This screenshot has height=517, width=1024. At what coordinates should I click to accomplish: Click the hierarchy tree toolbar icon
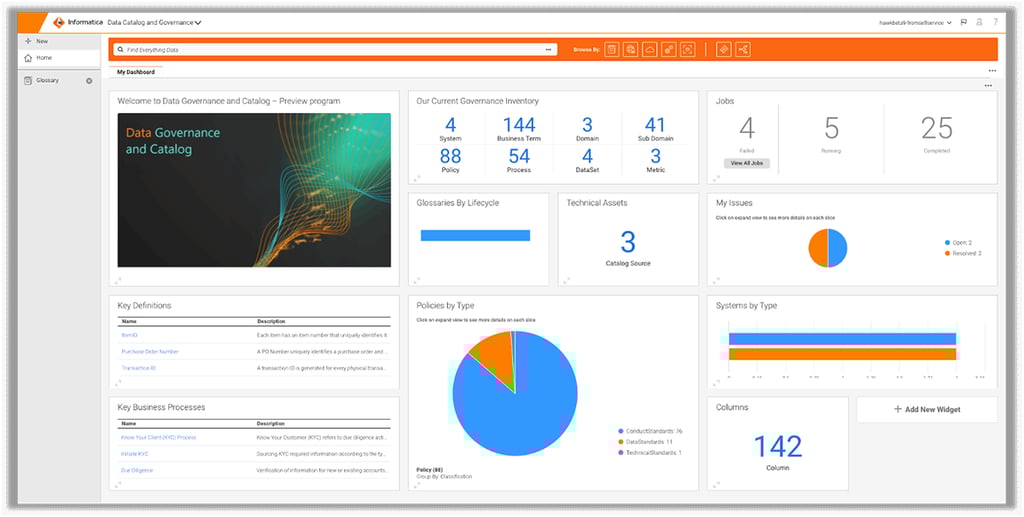tap(743, 50)
